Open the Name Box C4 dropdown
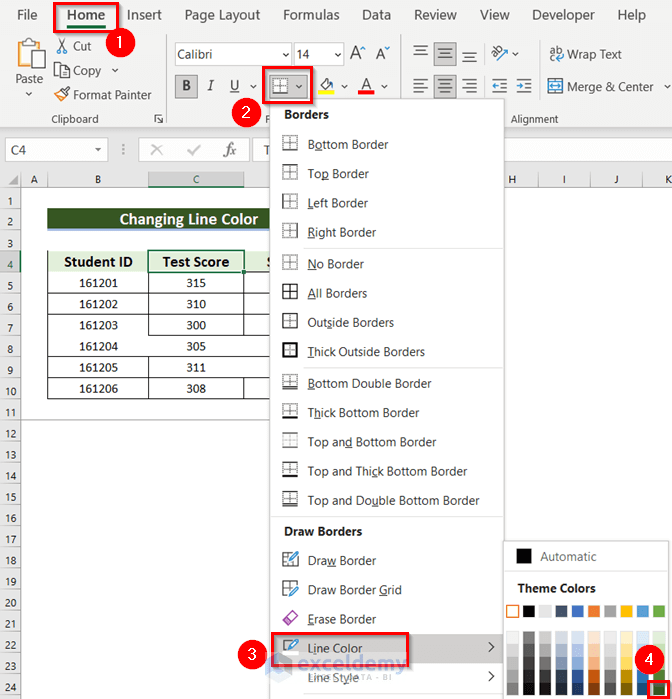Screen dimensions: 672x699 pyautogui.click(x=98, y=150)
